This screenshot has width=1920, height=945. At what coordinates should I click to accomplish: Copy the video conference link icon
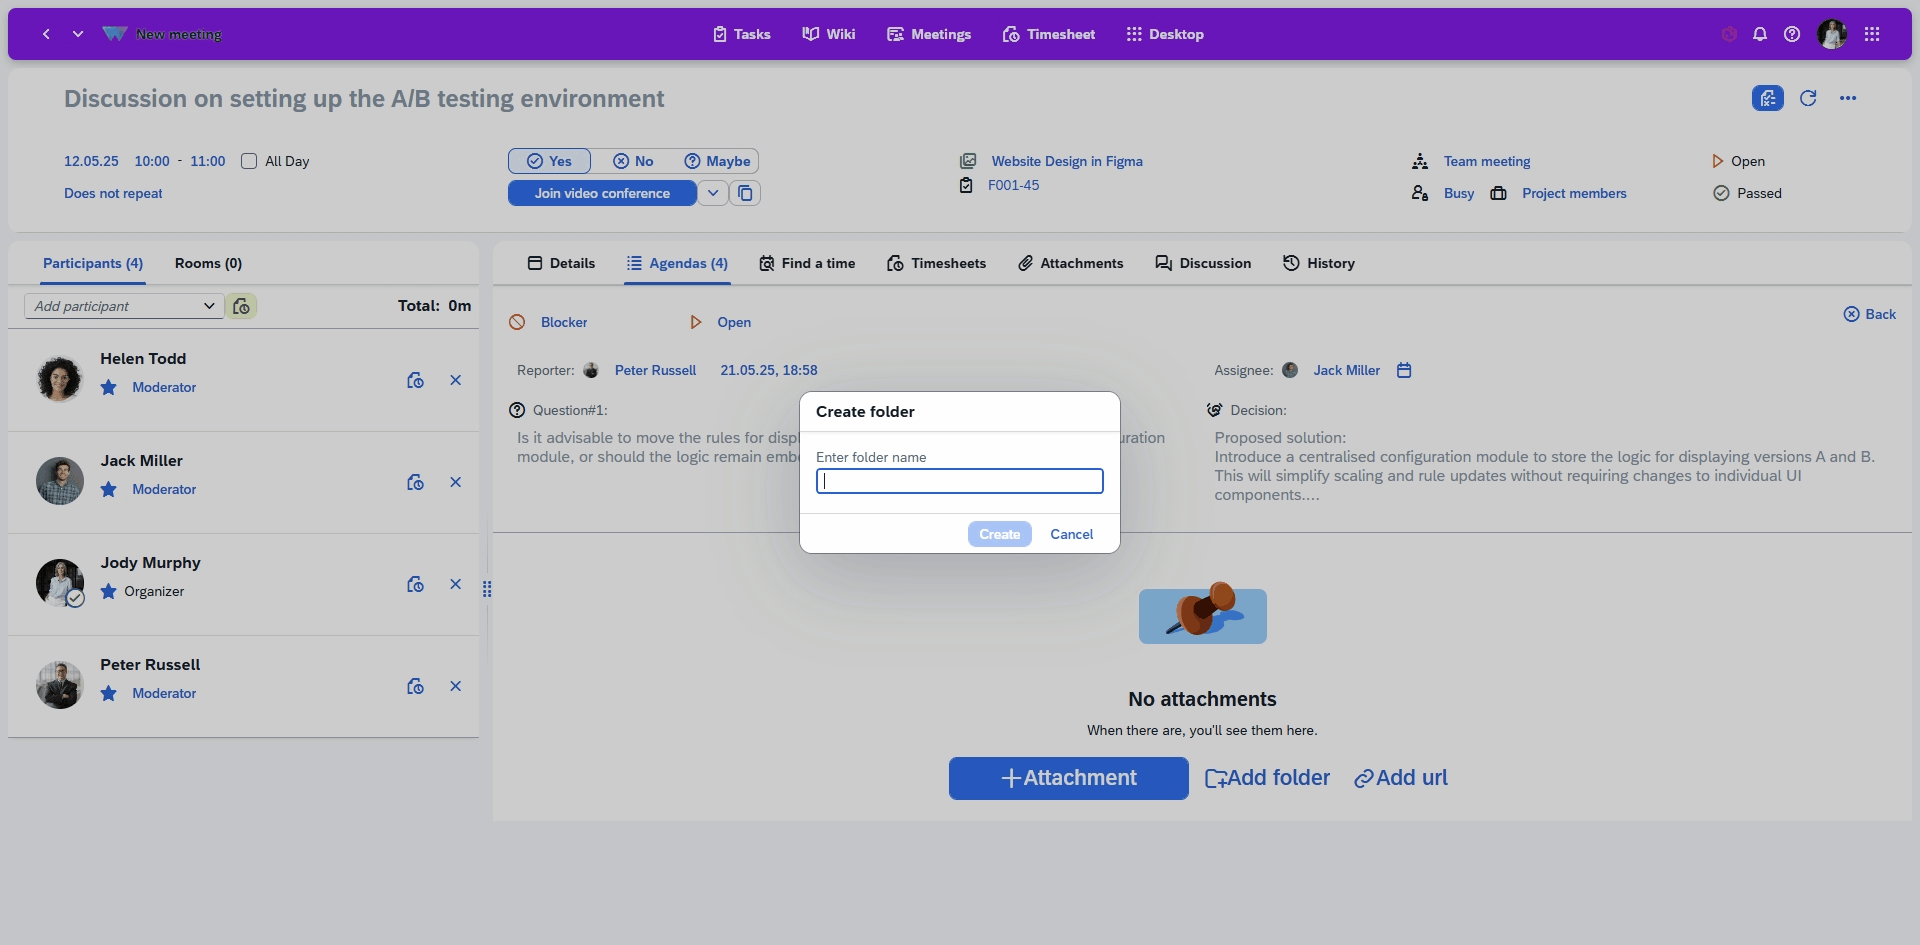coord(745,193)
